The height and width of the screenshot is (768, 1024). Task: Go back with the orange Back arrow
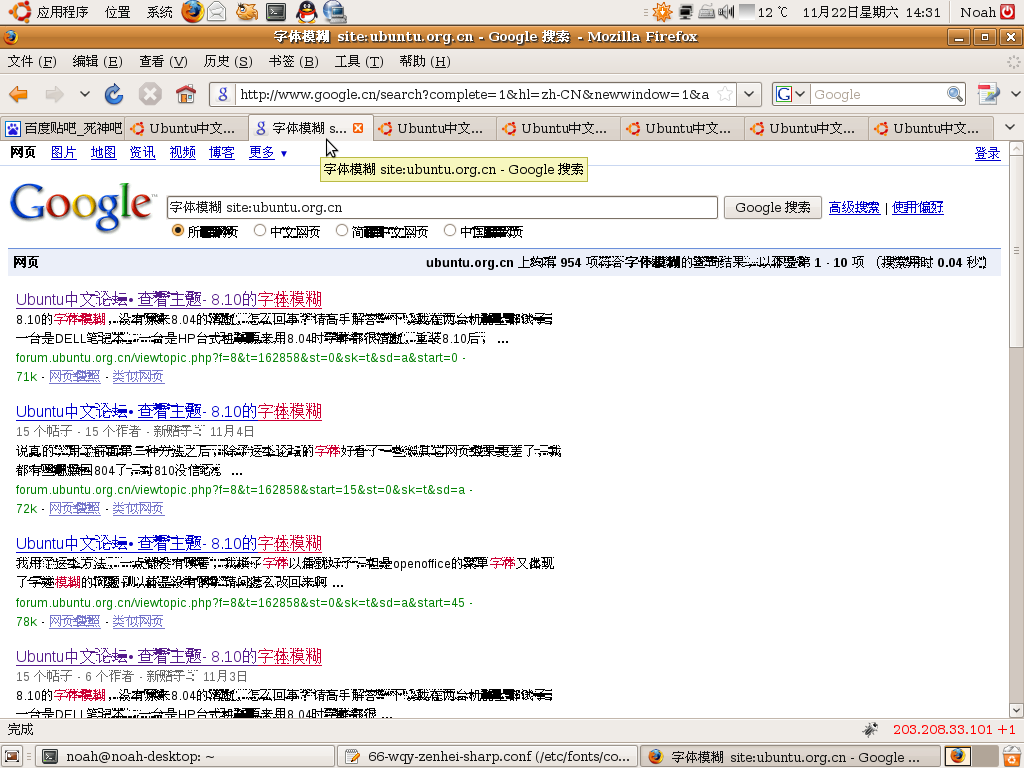pos(19,95)
